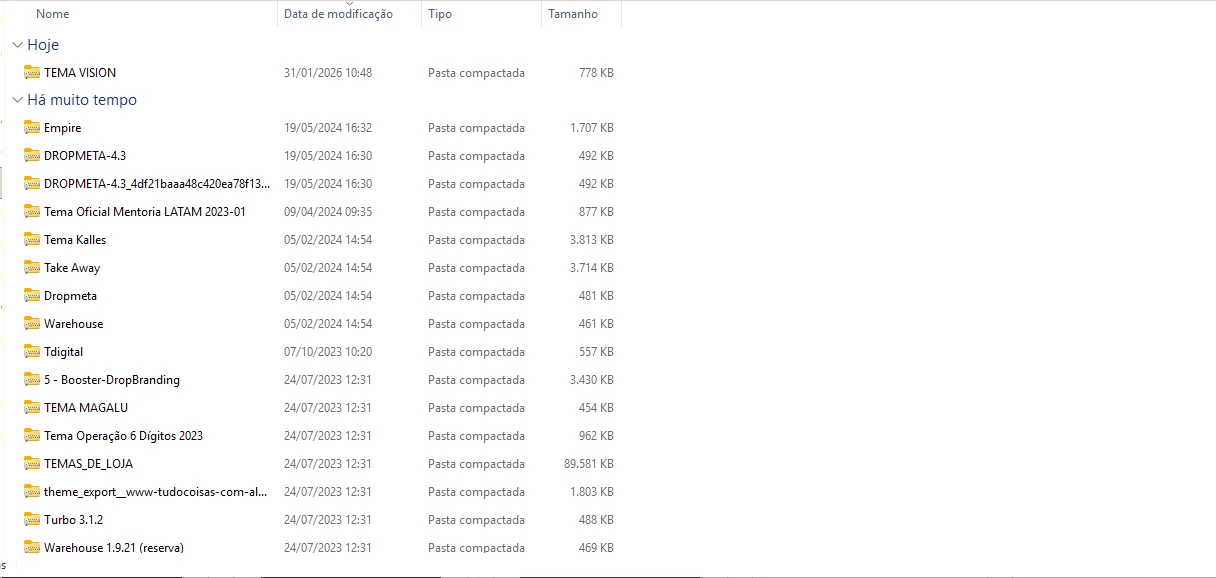
Task: Select the Turbo 3.1.2 zip icon
Action: 32,520
